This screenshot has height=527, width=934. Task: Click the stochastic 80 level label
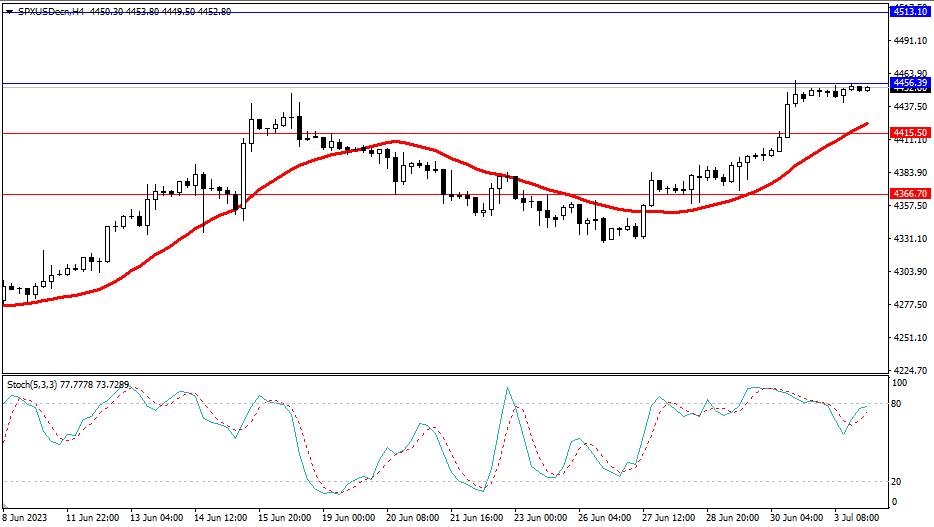coord(898,404)
